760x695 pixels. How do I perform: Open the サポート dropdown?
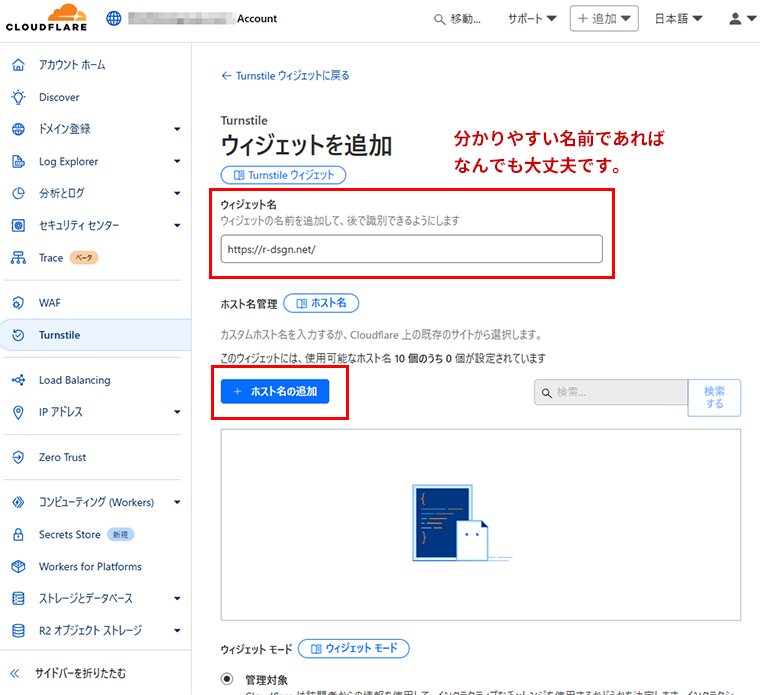(532, 18)
